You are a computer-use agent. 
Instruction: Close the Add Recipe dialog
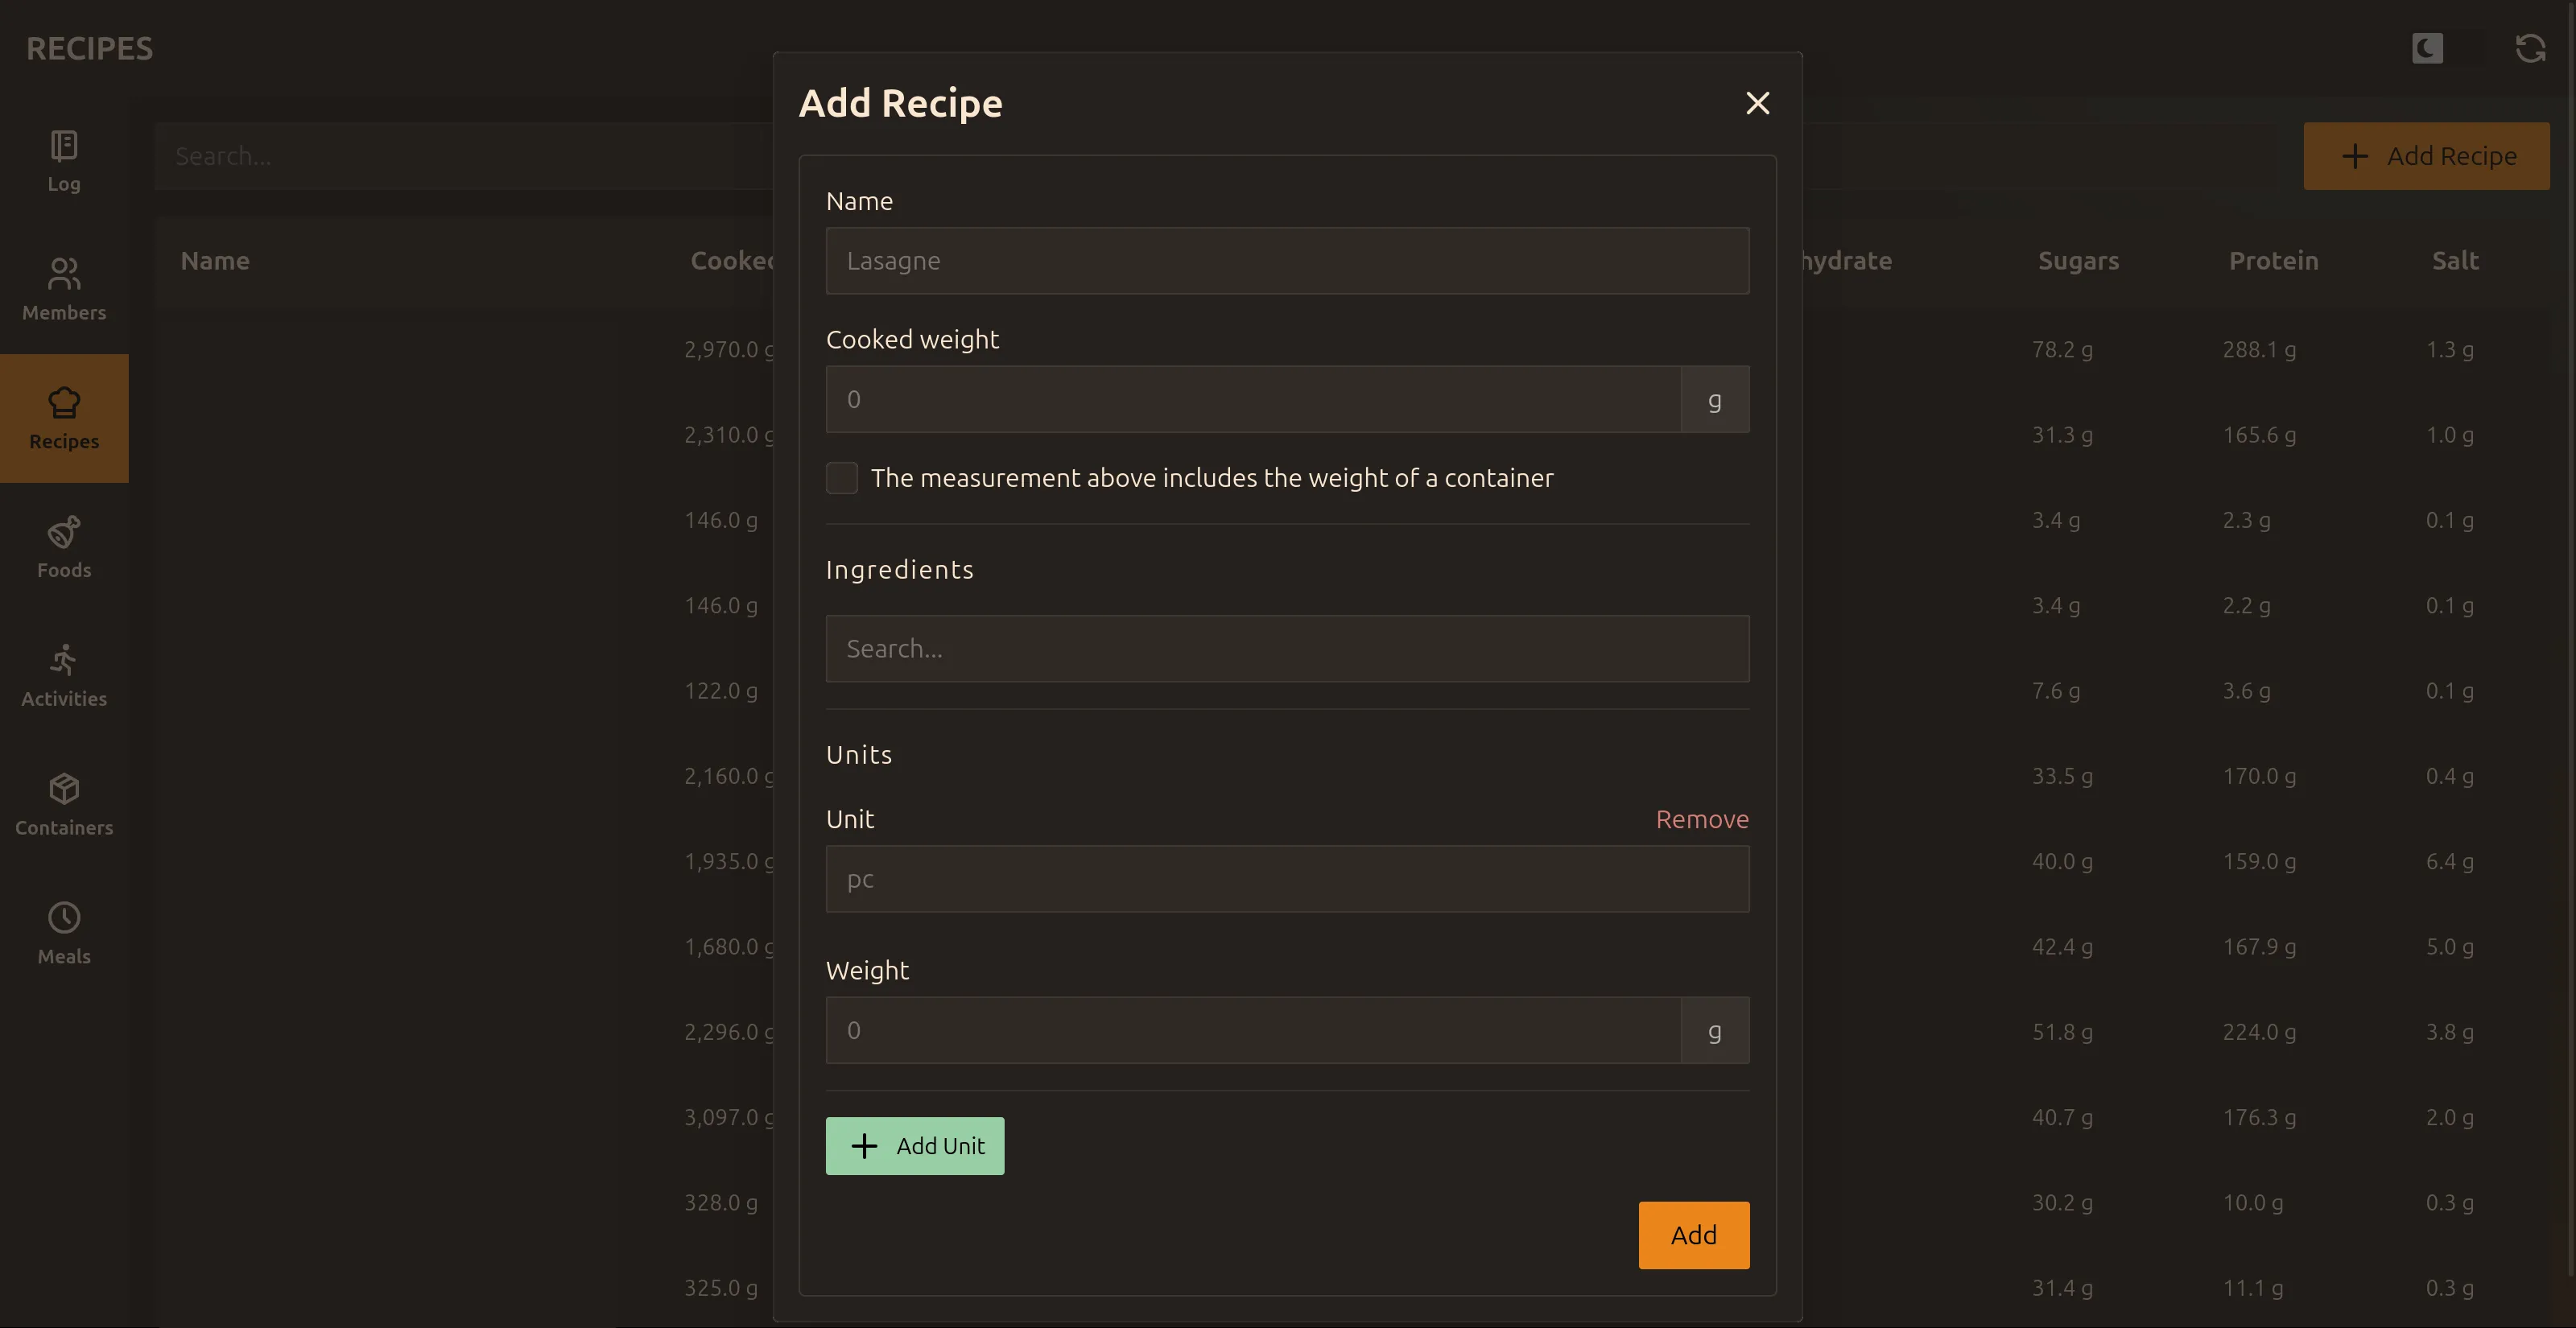coord(1757,103)
